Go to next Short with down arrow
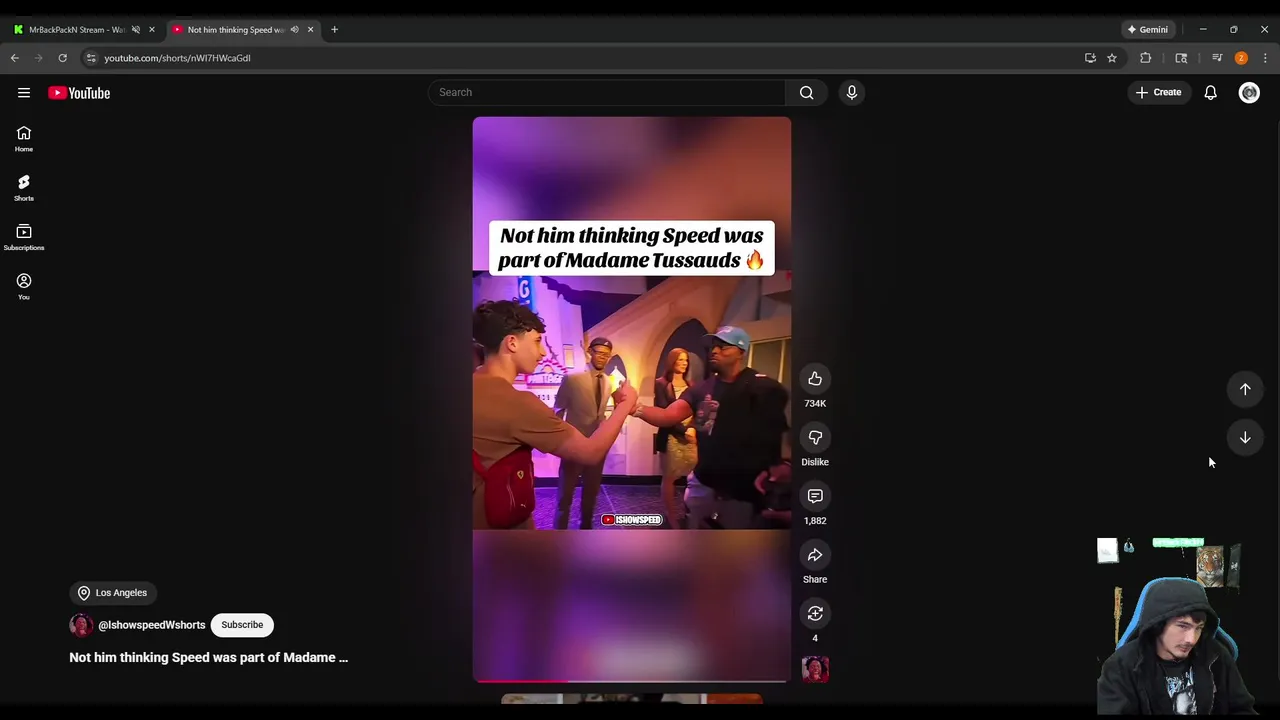Viewport: 1280px width, 720px height. [x=1245, y=437]
